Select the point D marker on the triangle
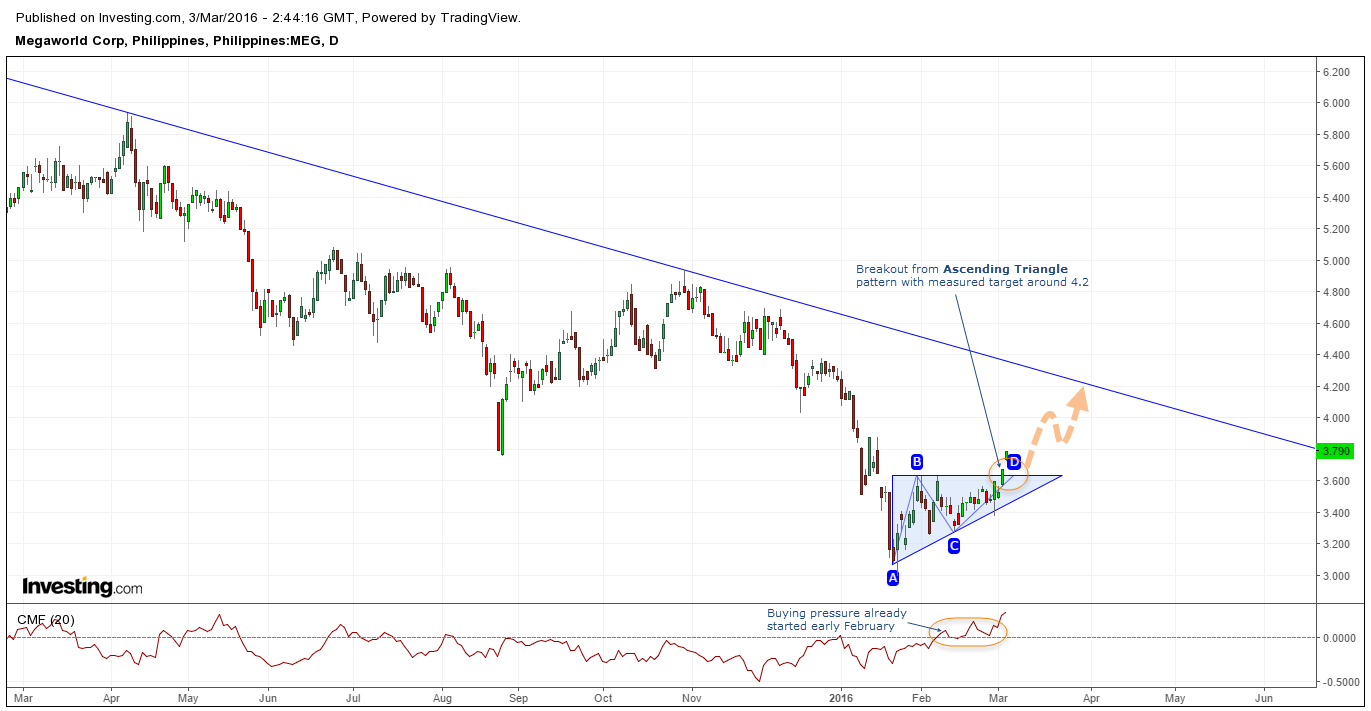Image resolution: width=1371 pixels, height=711 pixels. tap(1012, 462)
